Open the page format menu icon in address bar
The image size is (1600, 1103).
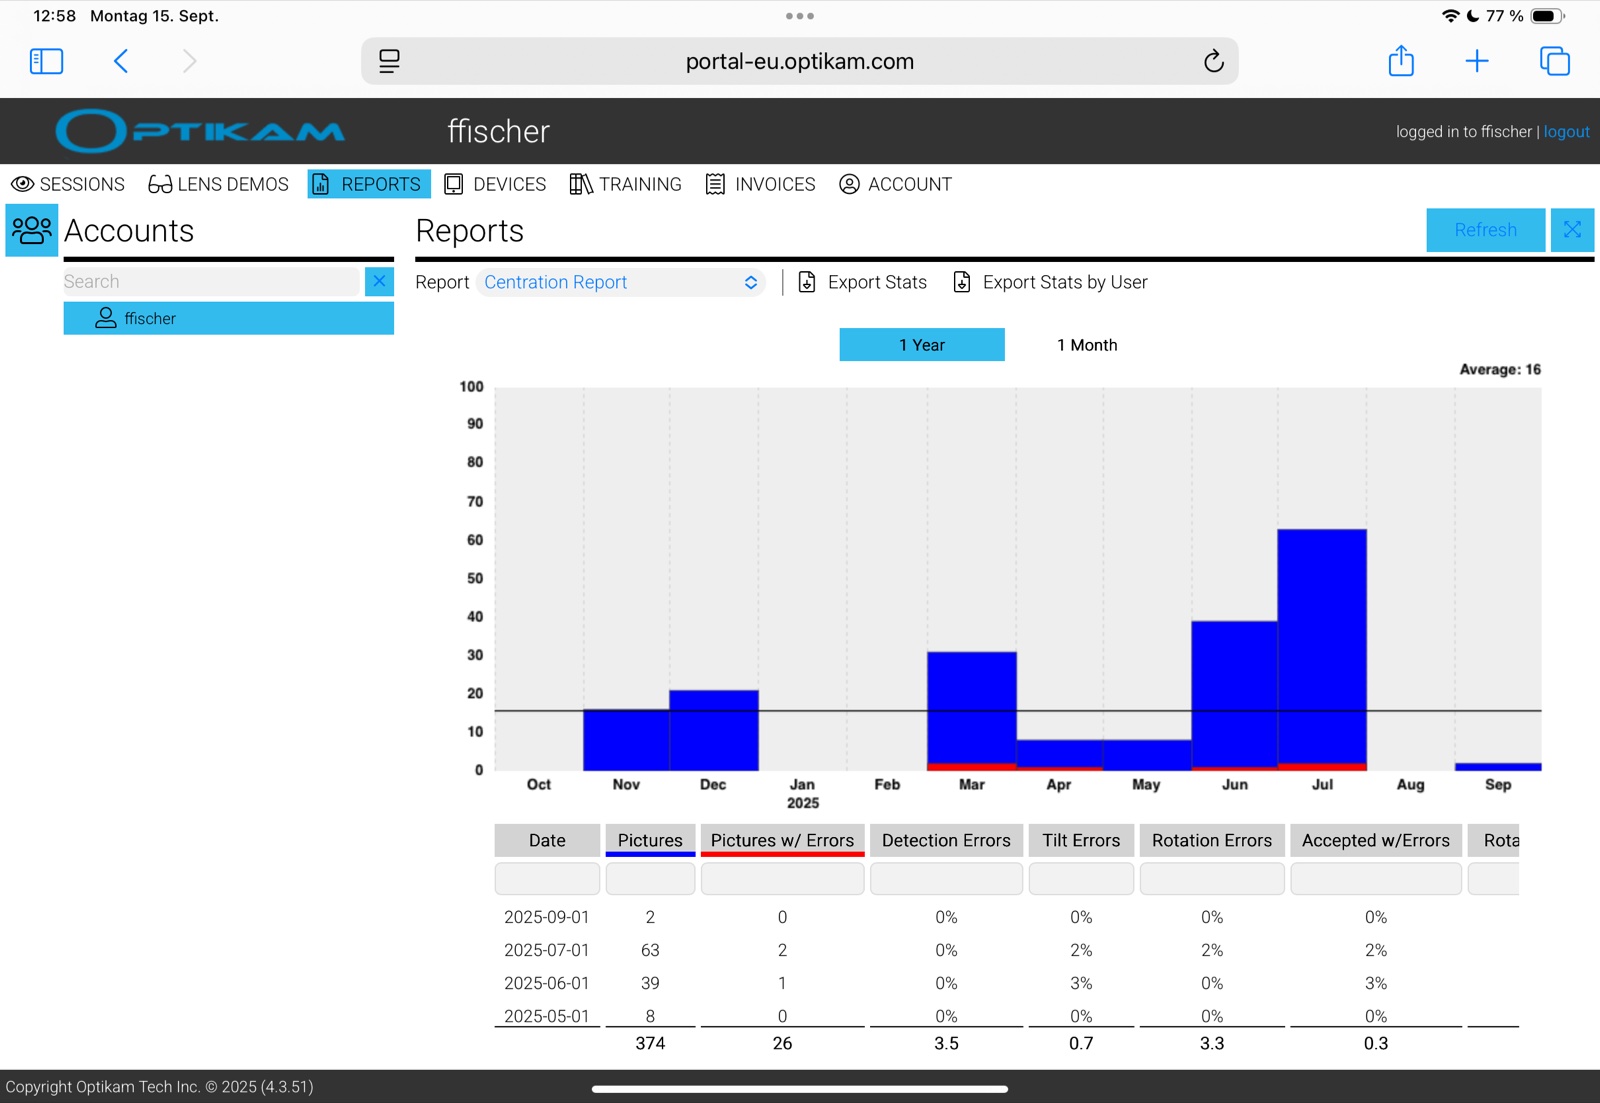click(389, 61)
